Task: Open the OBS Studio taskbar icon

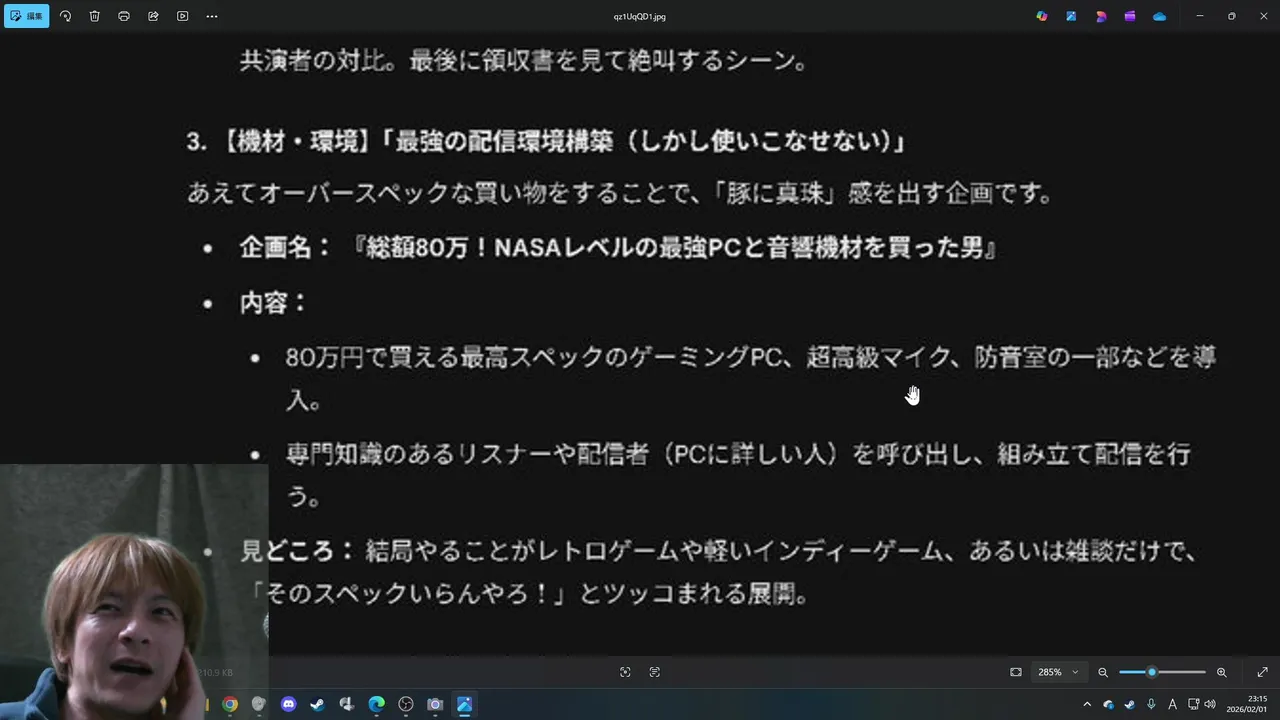Action: coord(405,704)
